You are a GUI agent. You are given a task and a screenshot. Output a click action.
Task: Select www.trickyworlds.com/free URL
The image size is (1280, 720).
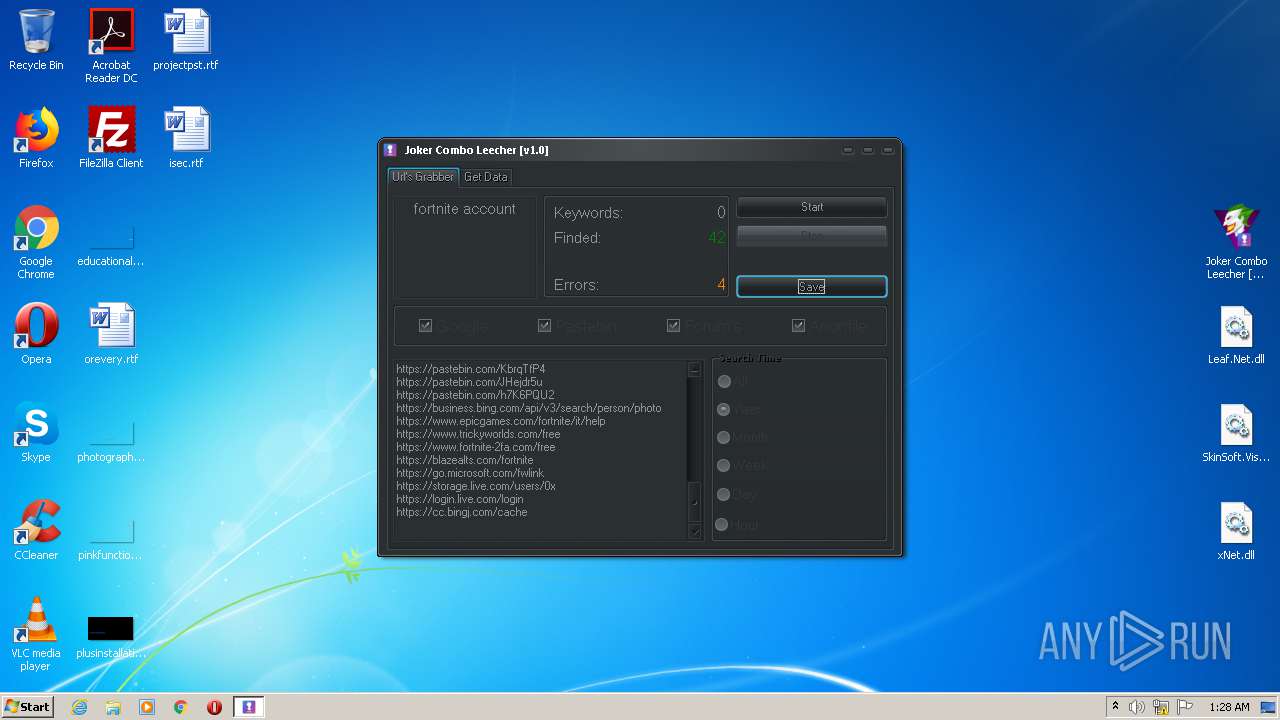coord(478,434)
